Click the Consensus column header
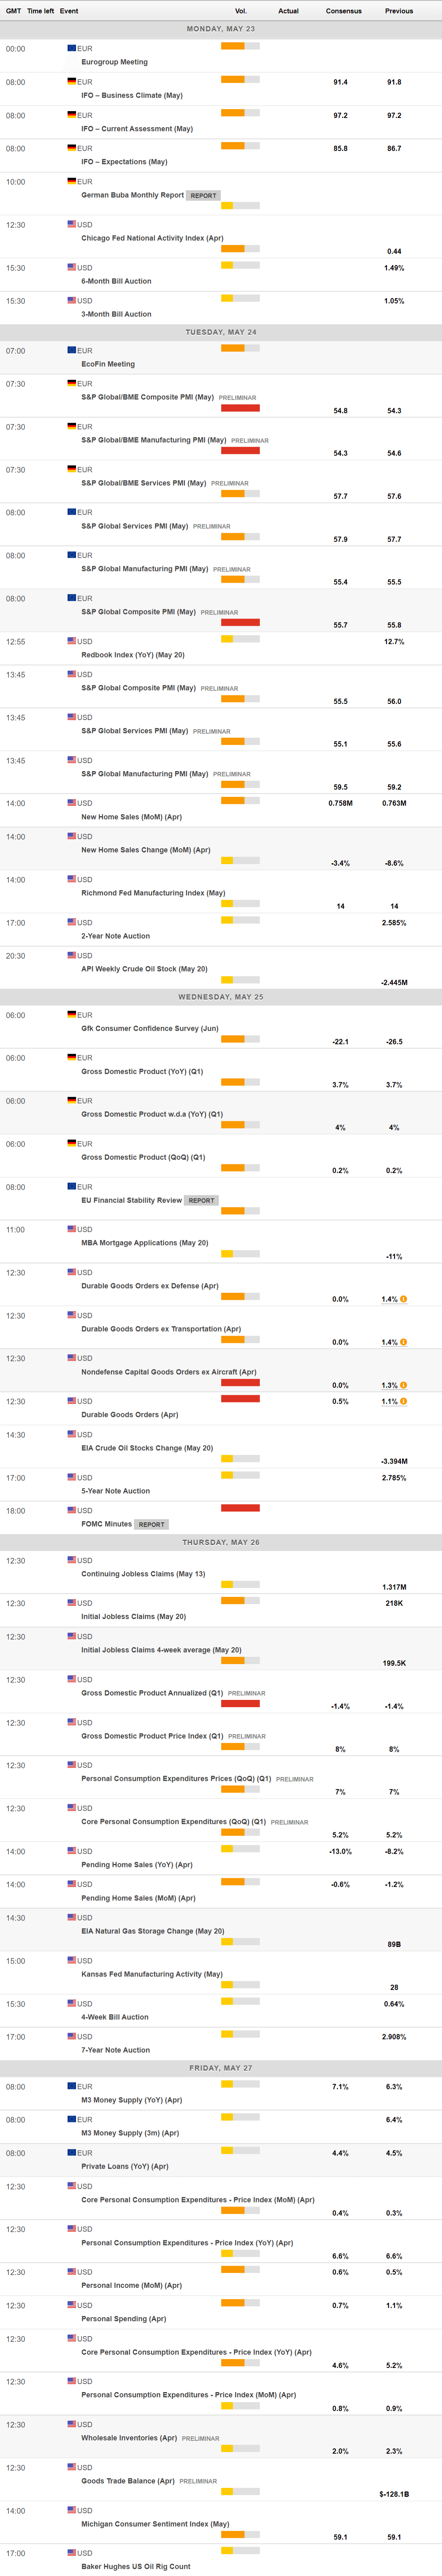This screenshot has width=442, height=2576. coord(343,11)
